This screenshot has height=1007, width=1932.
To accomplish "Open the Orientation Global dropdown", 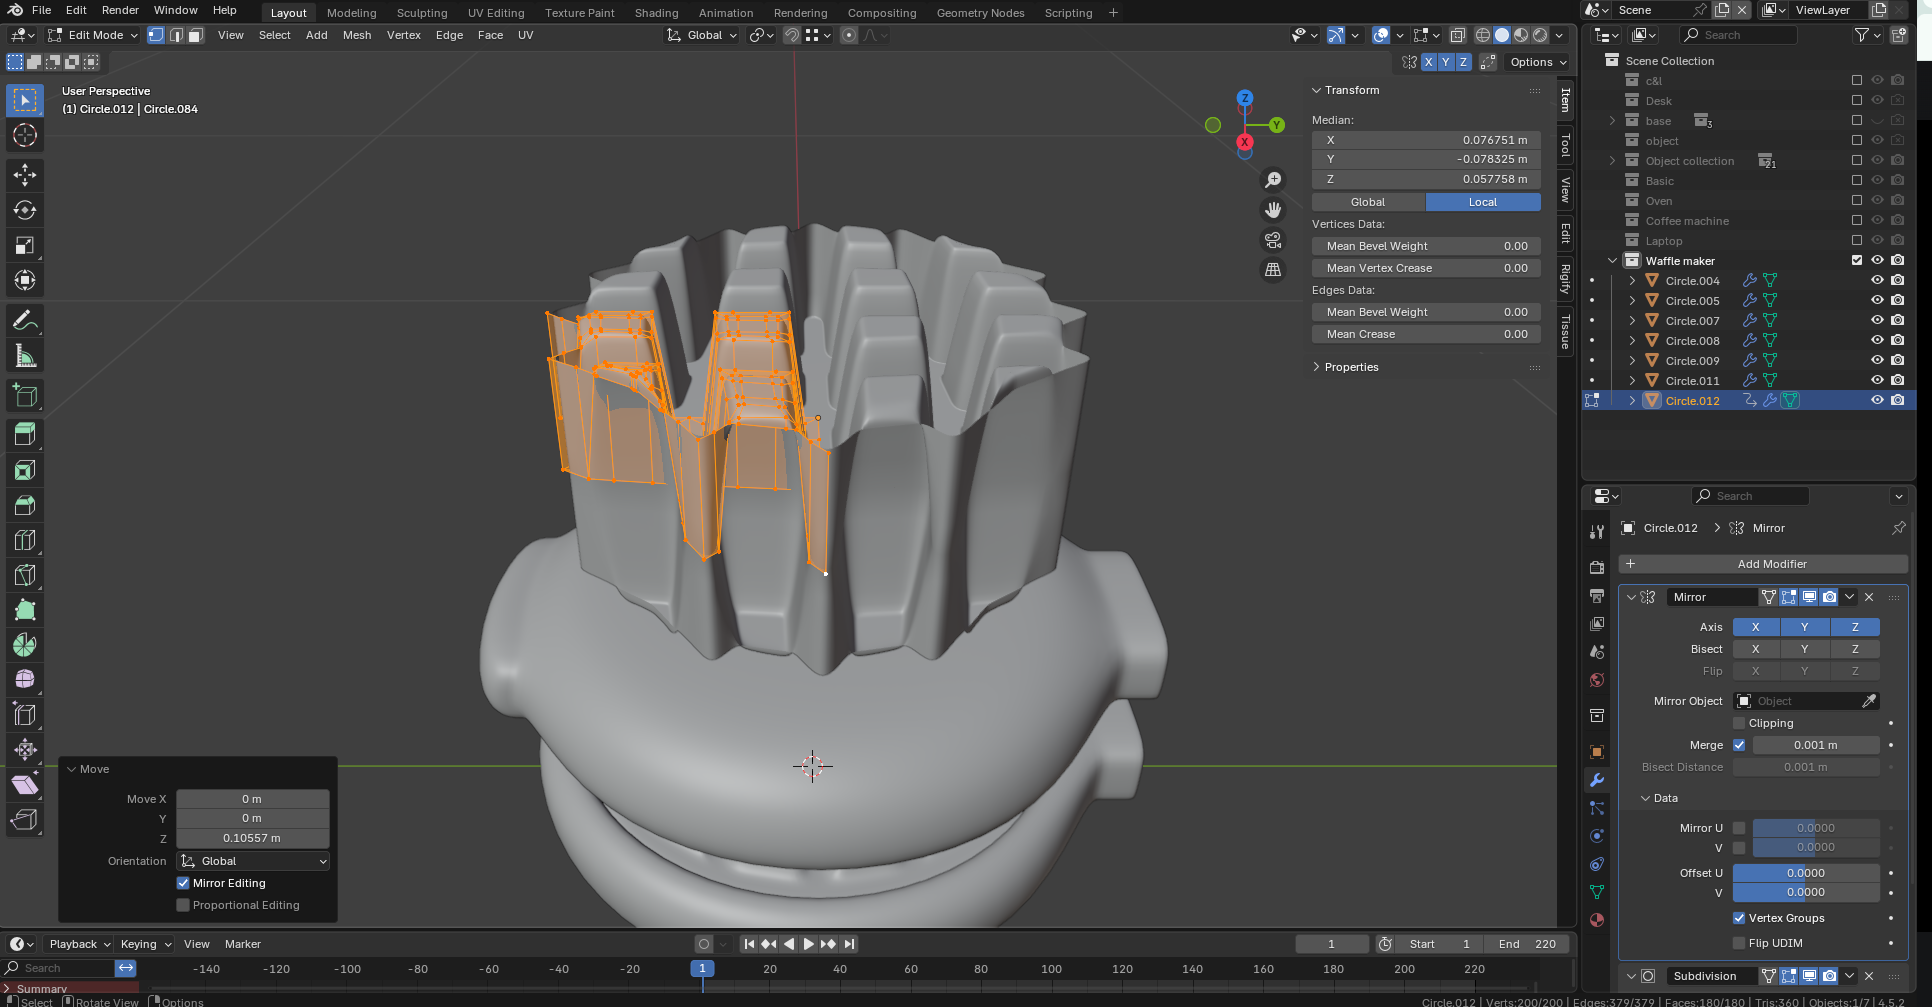I will (x=253, y=861).
